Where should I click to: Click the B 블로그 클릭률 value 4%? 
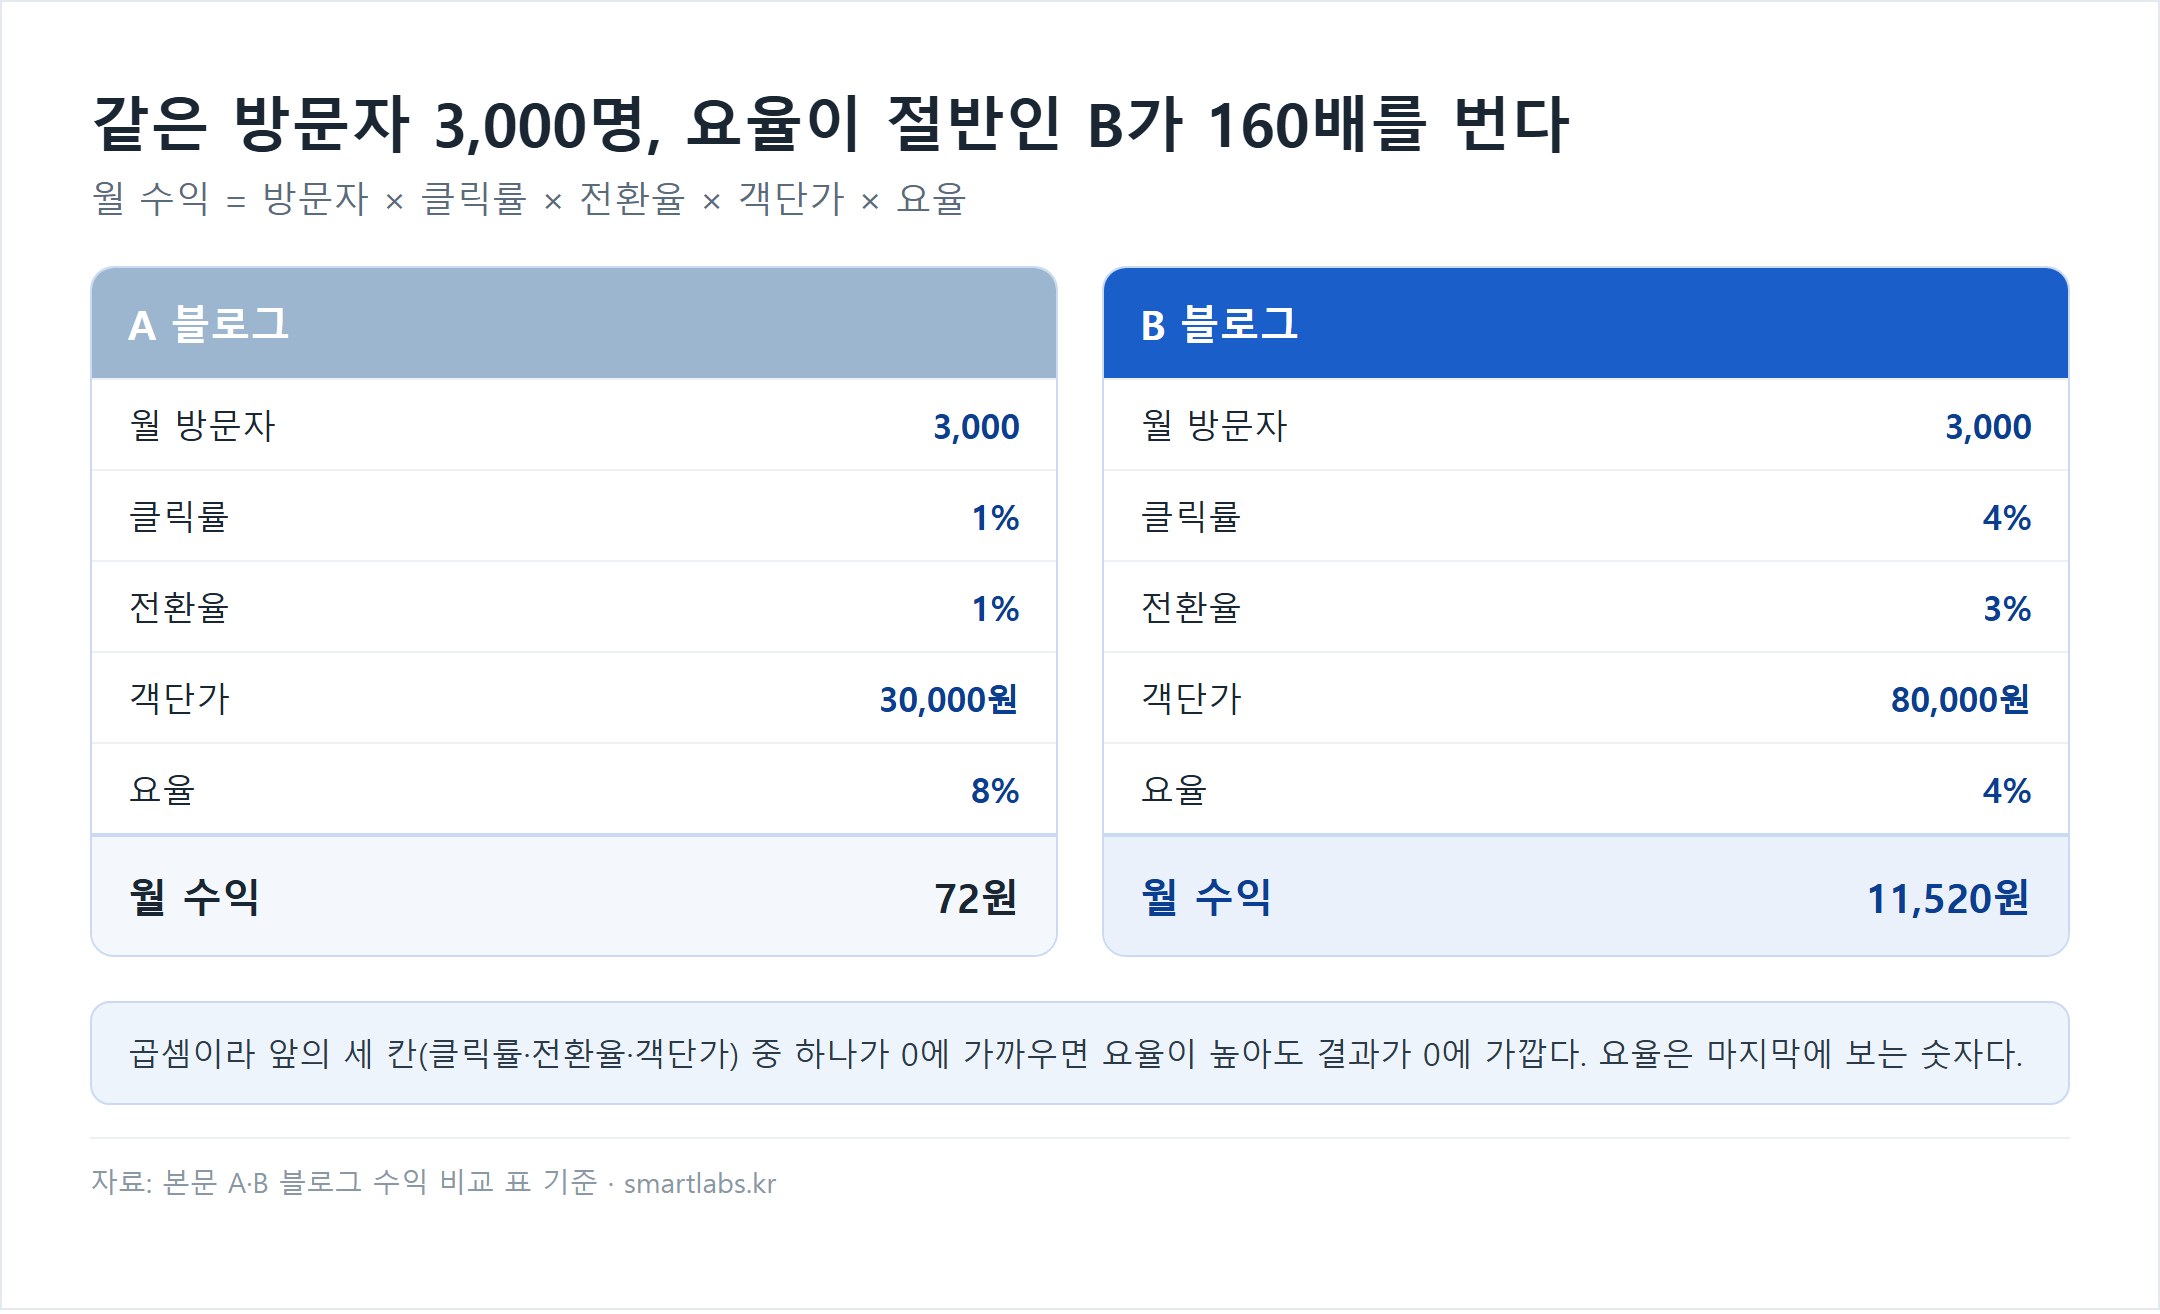click(2007, 518)
